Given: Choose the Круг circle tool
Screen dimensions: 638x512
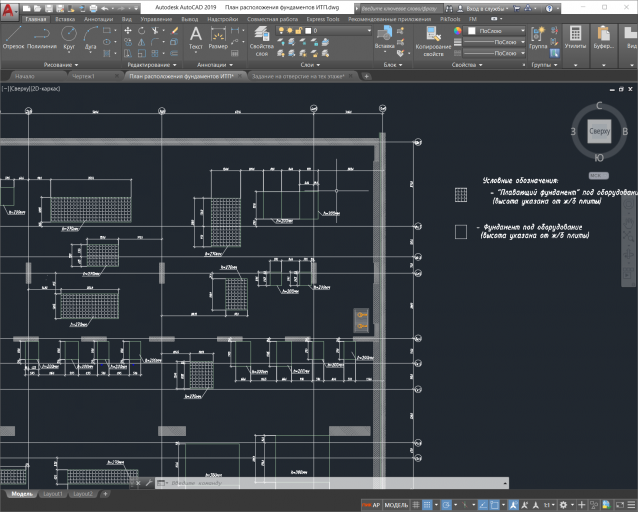Looking at the screenshot, I should pos(69,37).
